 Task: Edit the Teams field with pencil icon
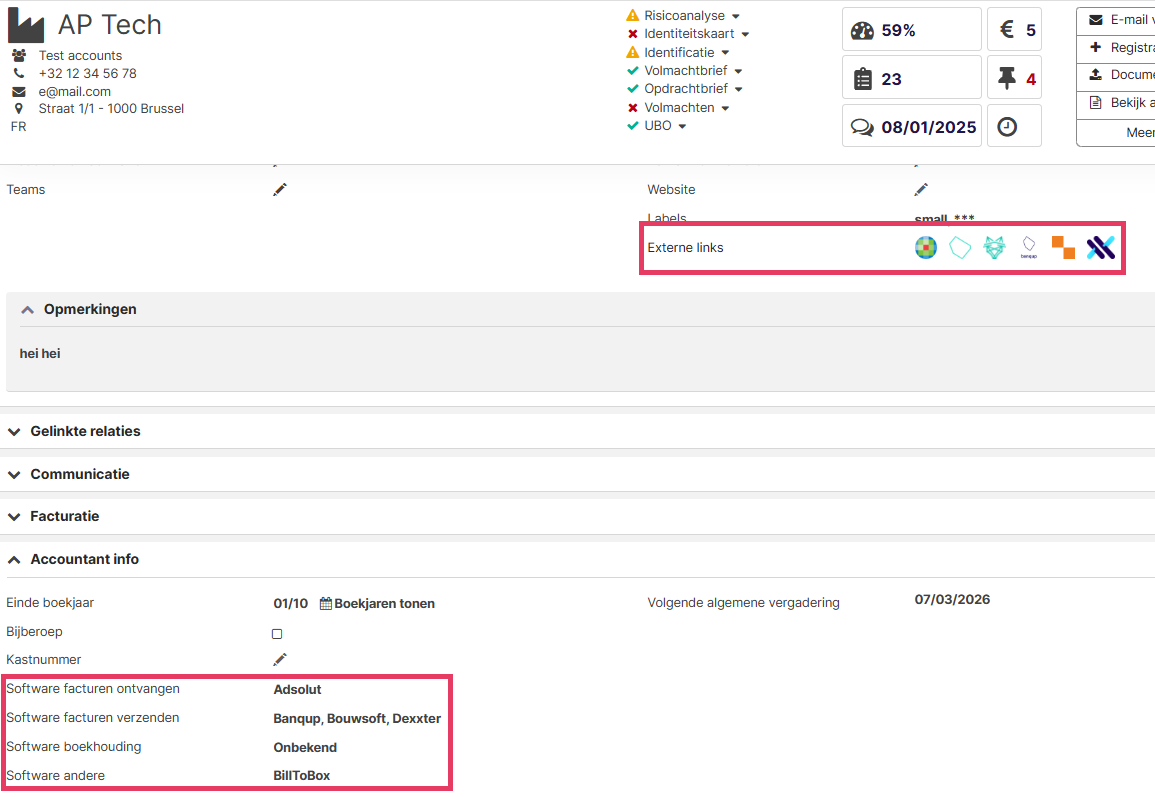tap(280, 189)
